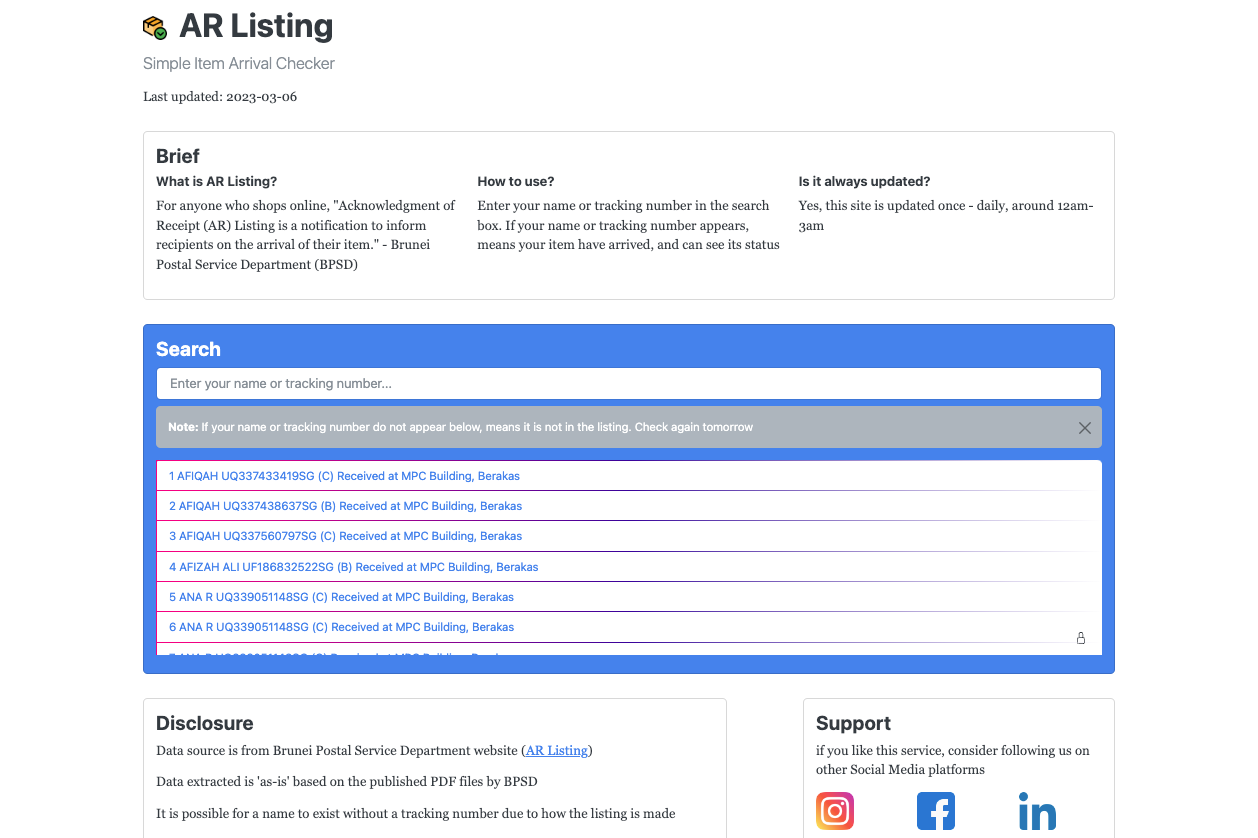Image resolution: width=1258 pixels, height=838 pixels.
Task: Click the package box logo icon
Action: 155,27
